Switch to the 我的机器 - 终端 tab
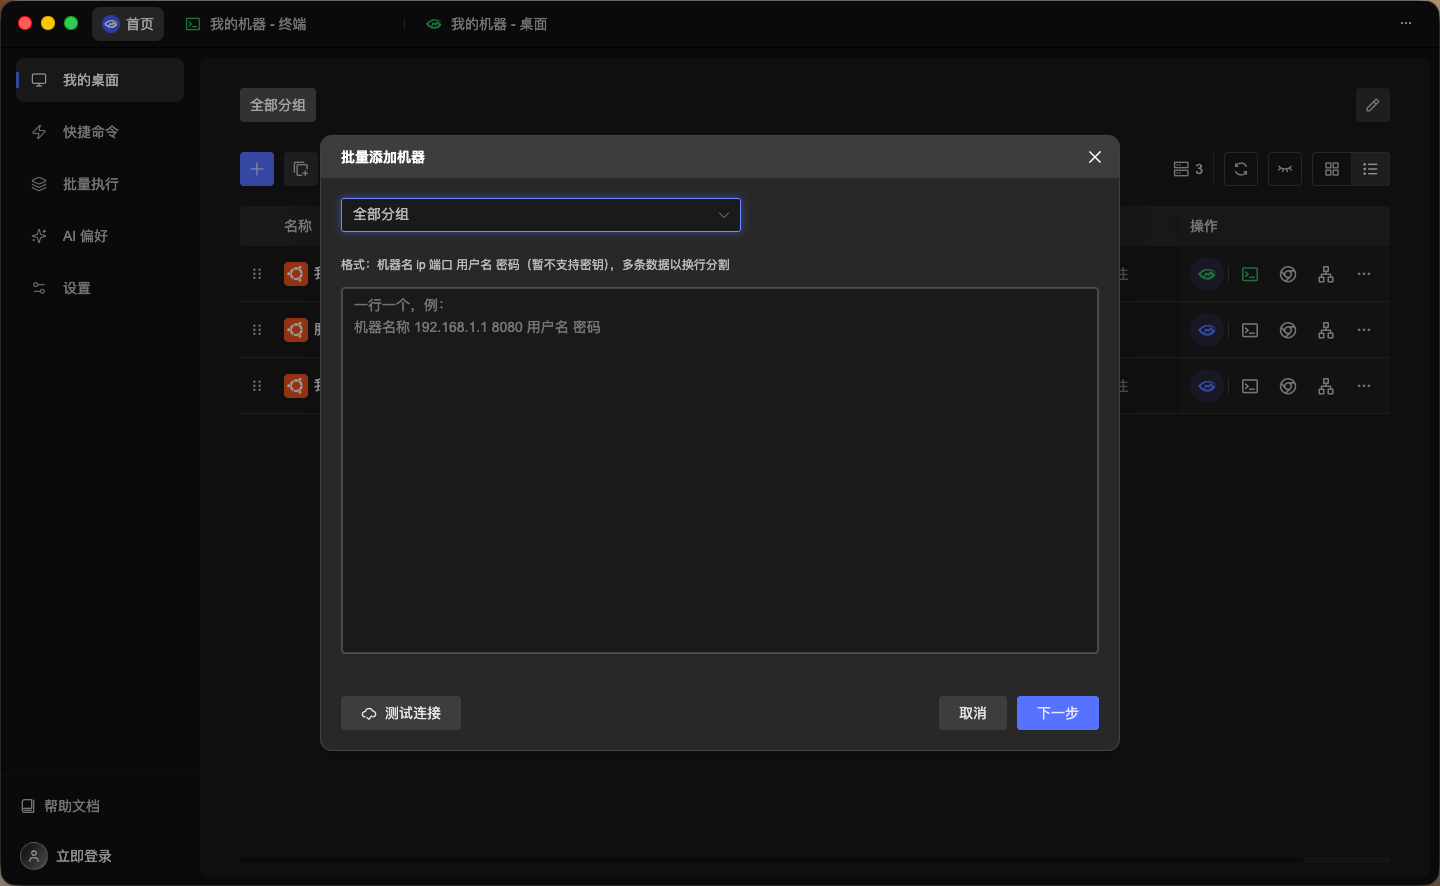The width and height of the screenshot is (1440, 886). click(247, 24)
